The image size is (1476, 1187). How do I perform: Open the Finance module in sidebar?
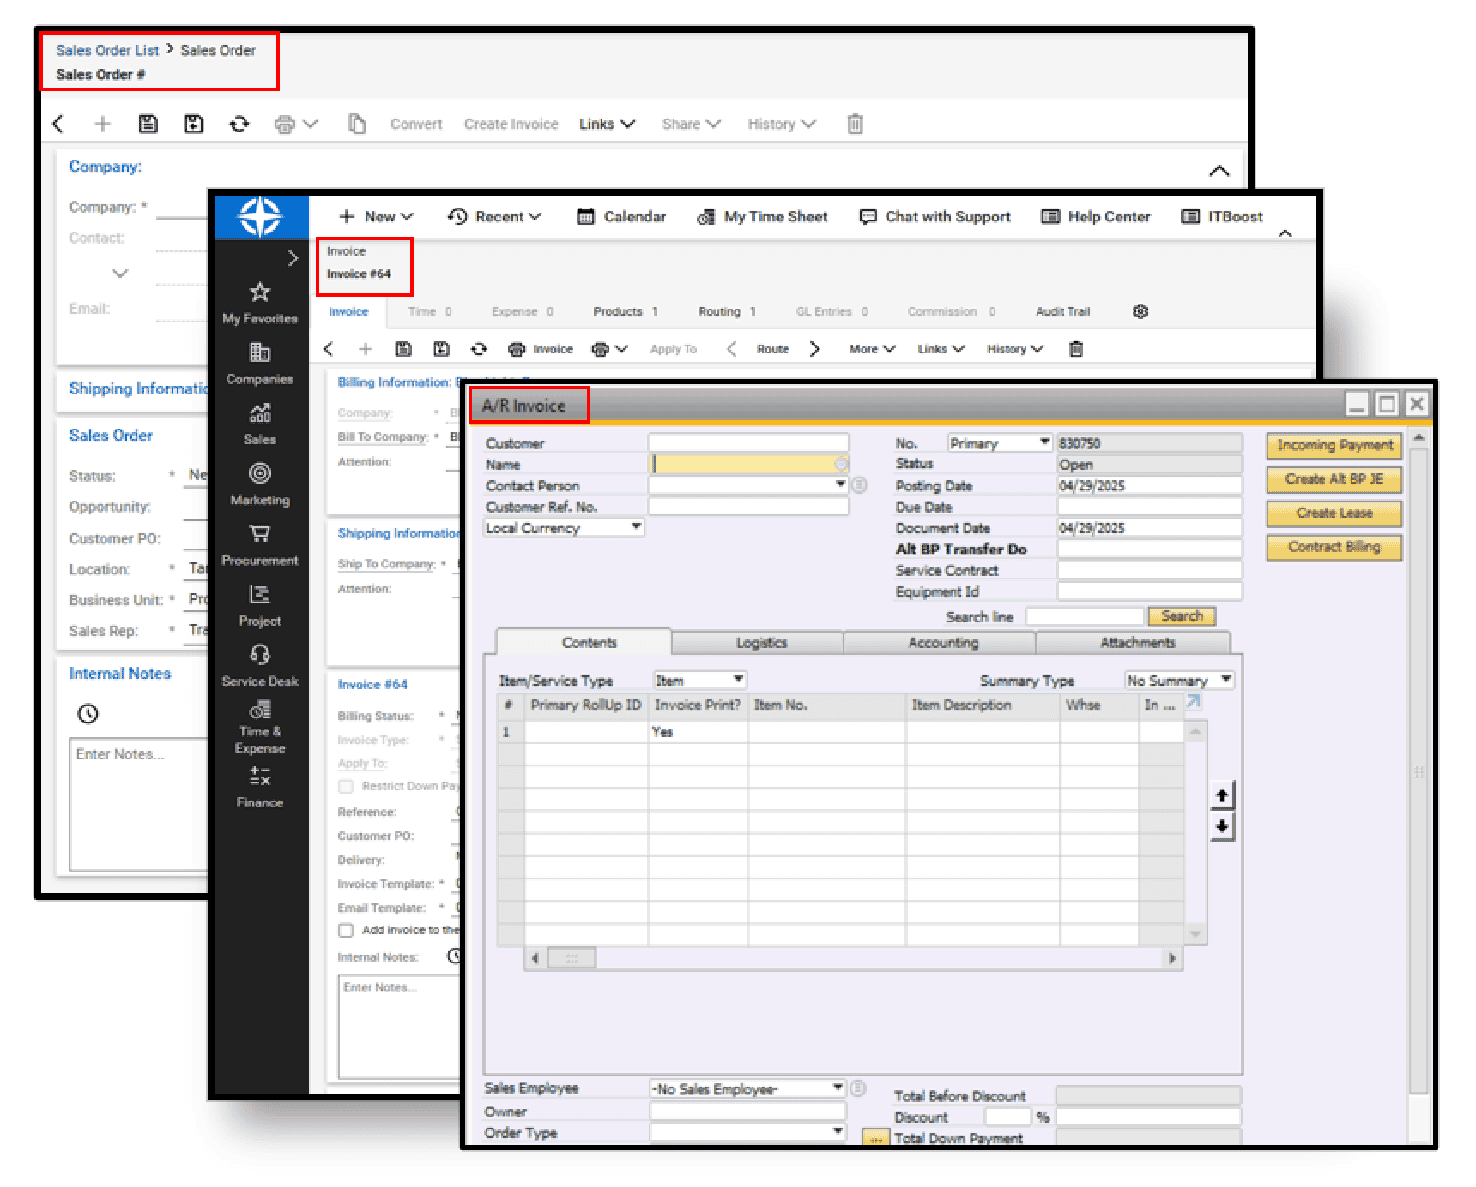pos(260,777)
